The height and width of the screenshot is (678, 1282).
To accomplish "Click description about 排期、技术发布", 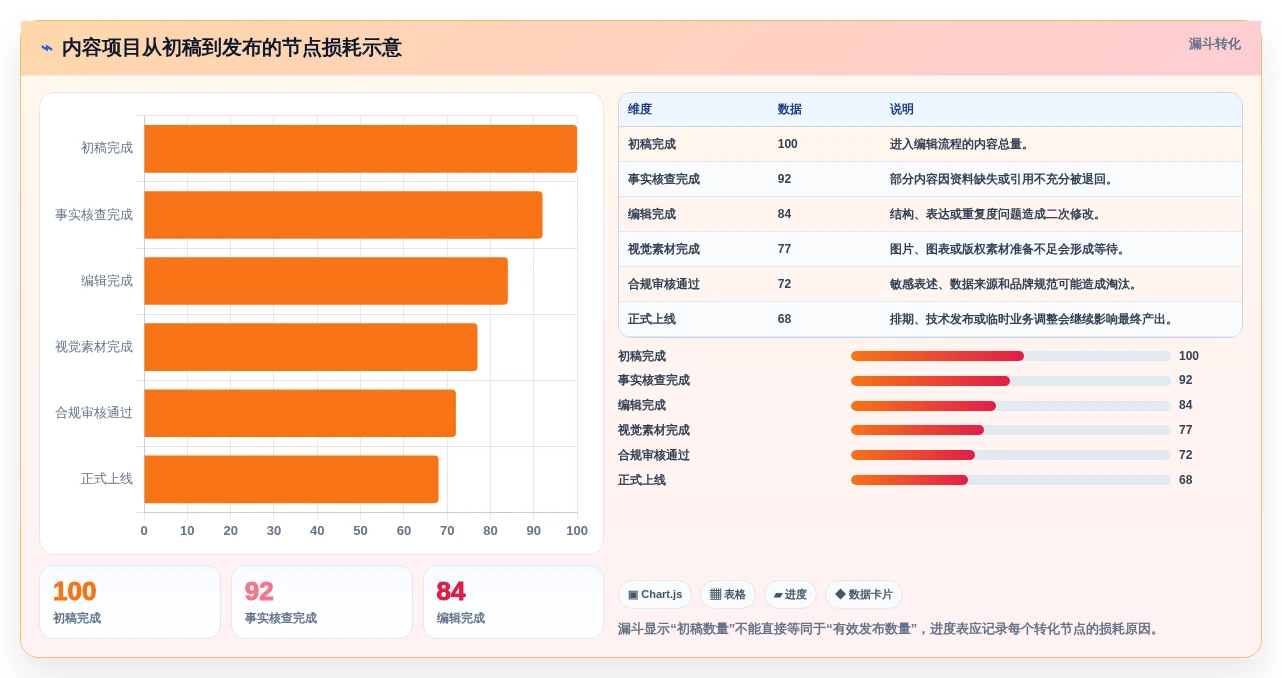I will pos(1032,319).
